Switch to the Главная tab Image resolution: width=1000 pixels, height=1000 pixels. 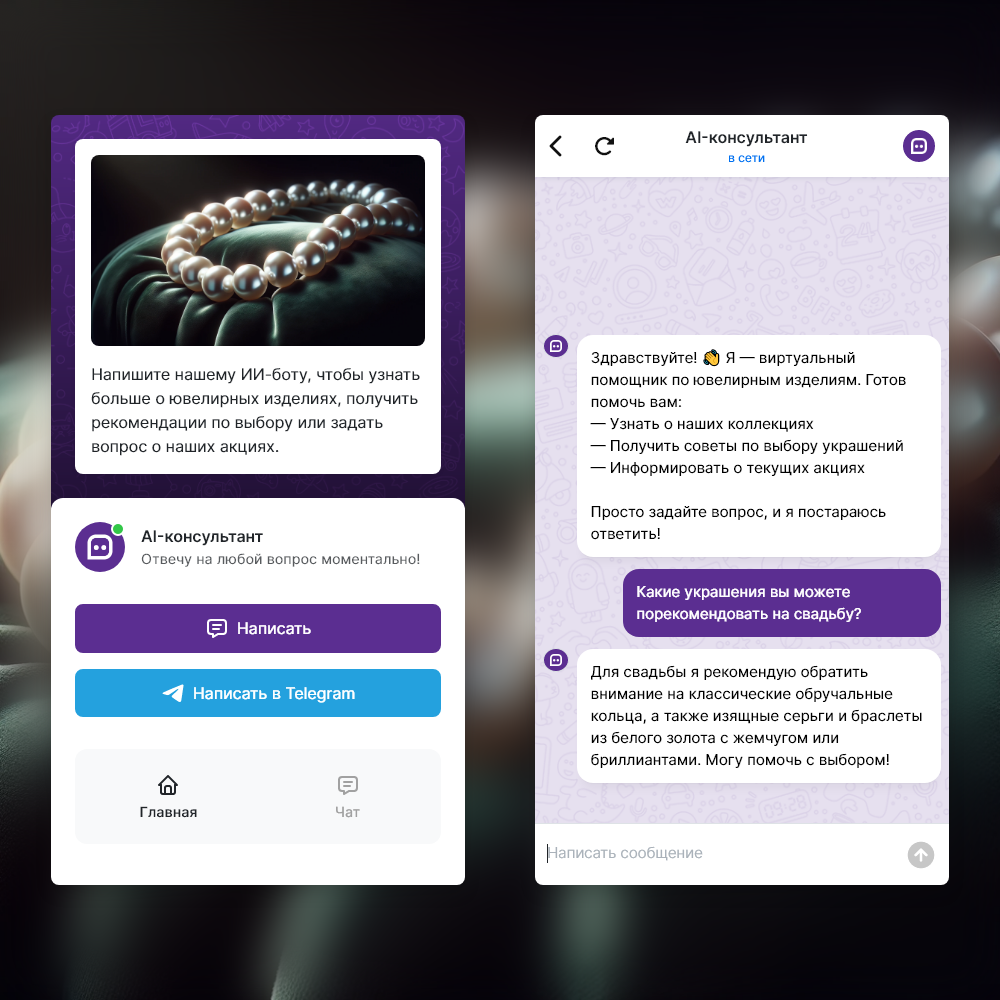[168, 797]
